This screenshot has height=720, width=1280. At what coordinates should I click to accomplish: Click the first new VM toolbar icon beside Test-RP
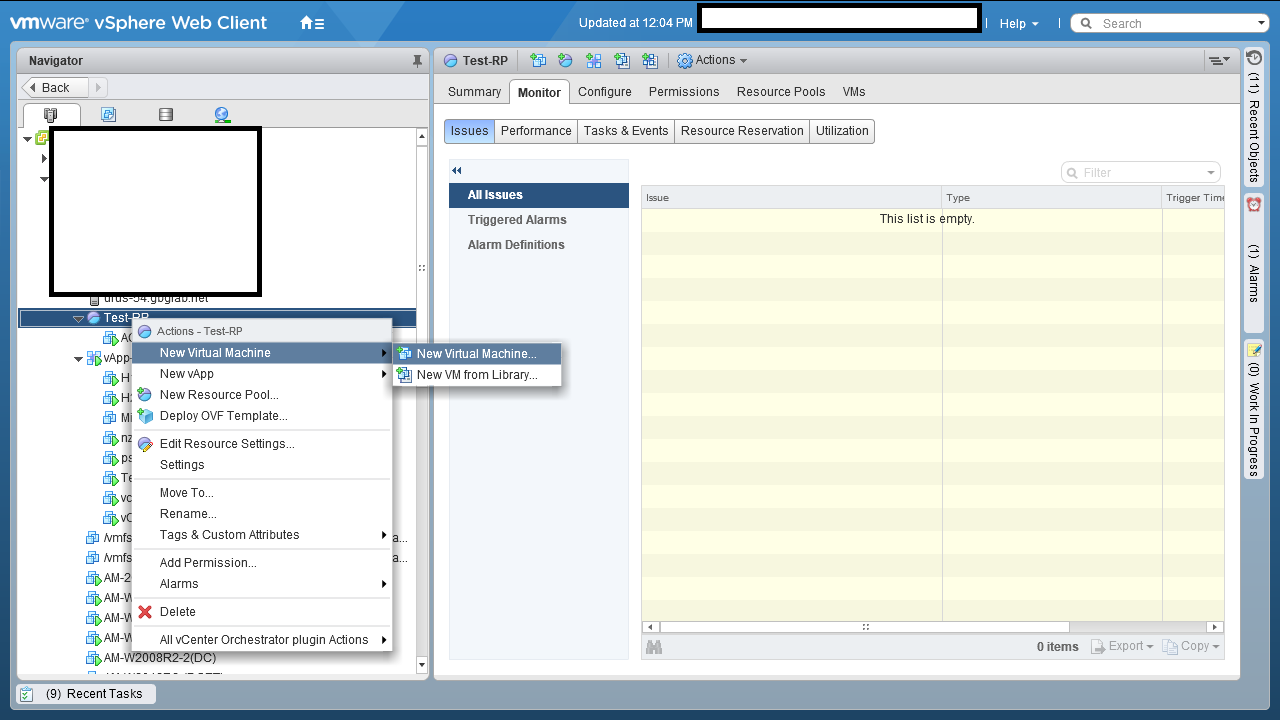(x=538, y=61)
